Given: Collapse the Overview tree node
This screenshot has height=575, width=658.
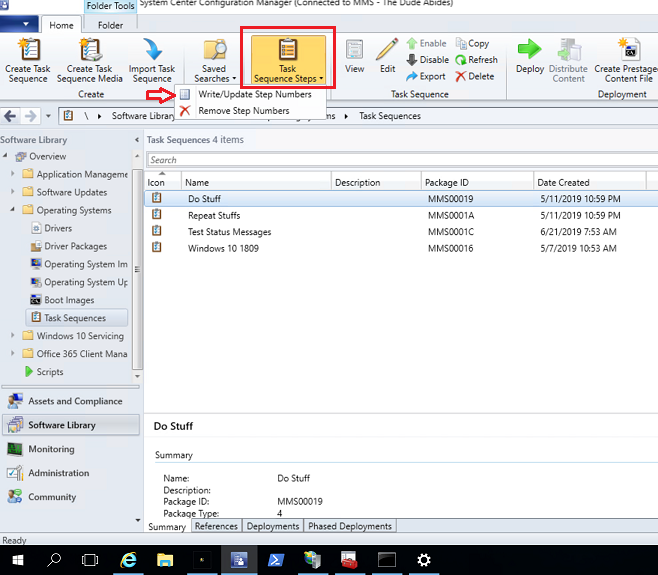Looking at the screenshot, I should 5,156.
